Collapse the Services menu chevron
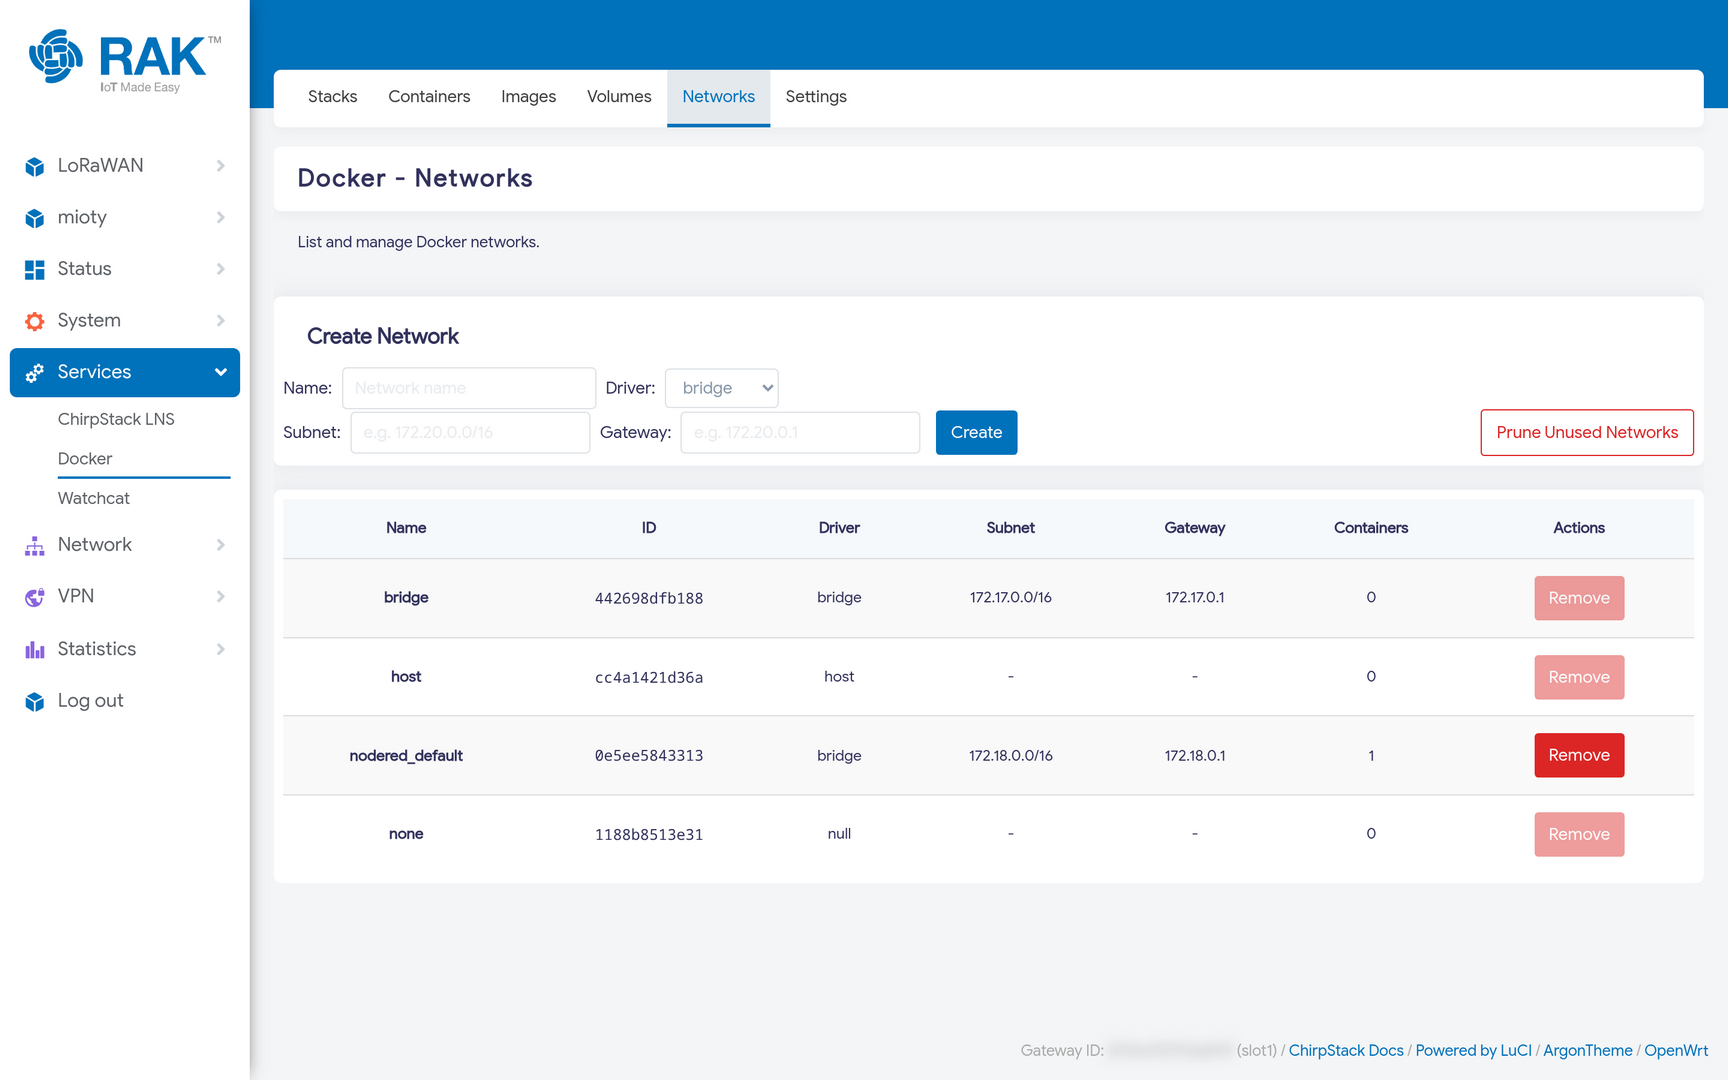The image size is (1728, 1080). coord(221,372)
